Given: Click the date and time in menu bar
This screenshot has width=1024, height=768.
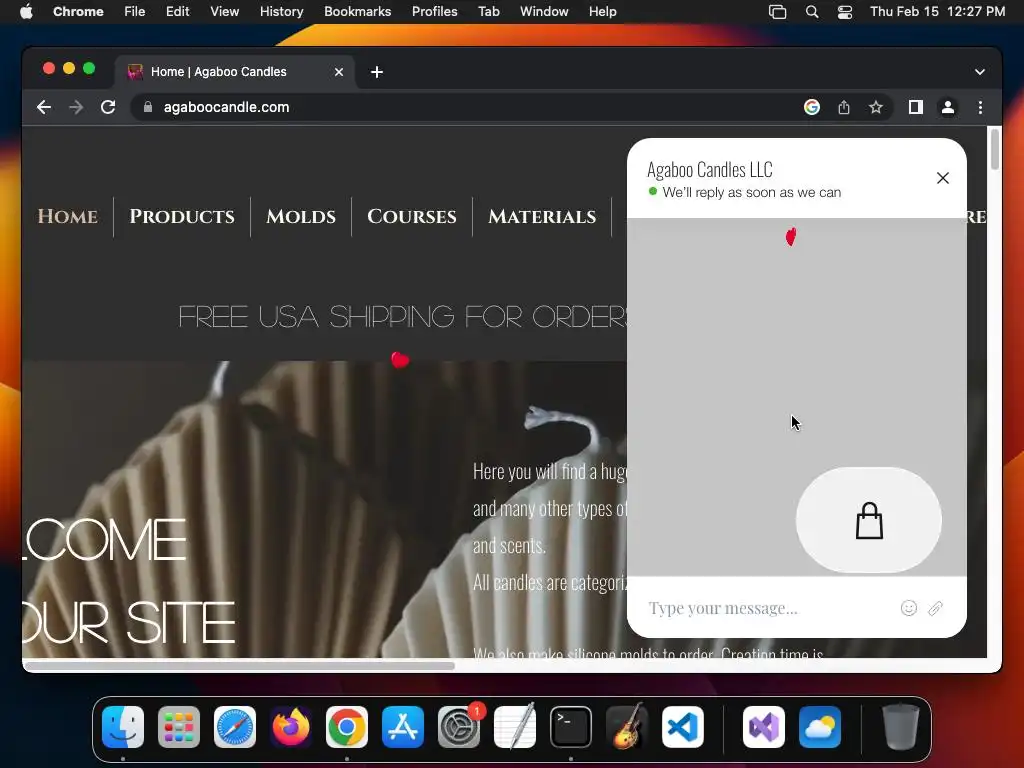Looking at the screenshot, I should tap(937, 11).
